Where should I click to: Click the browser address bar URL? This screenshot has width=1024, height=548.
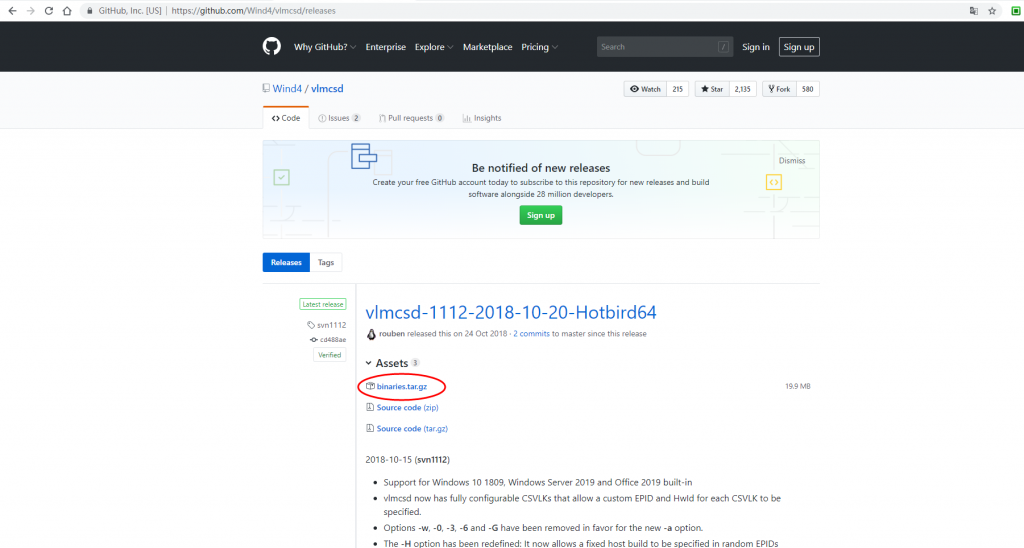(x=253, y=10)
